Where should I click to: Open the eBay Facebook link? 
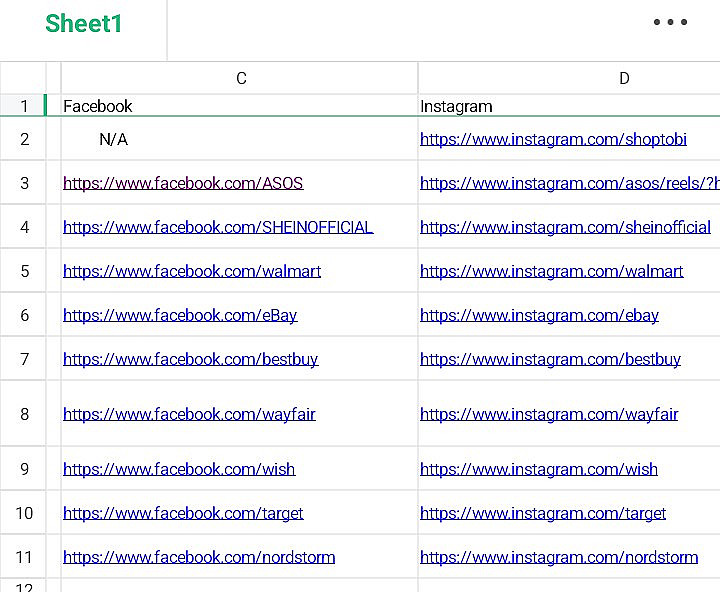(x=180, y=315)
